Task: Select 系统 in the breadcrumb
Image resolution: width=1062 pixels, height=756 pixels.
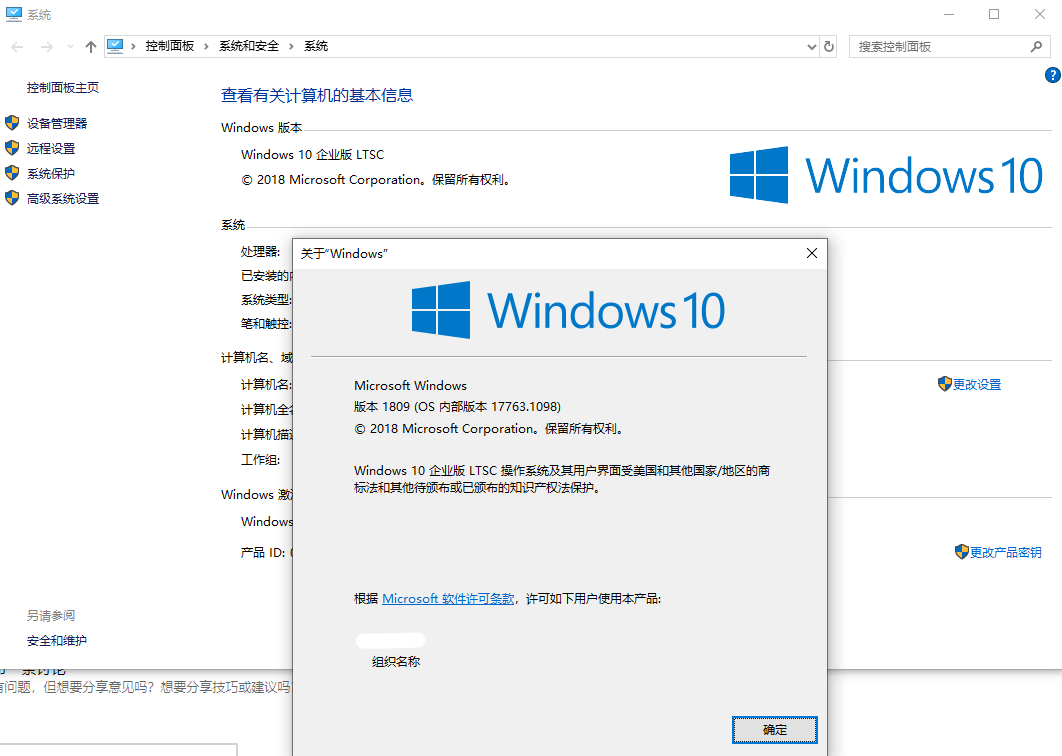Action: [x=316, y=46]
